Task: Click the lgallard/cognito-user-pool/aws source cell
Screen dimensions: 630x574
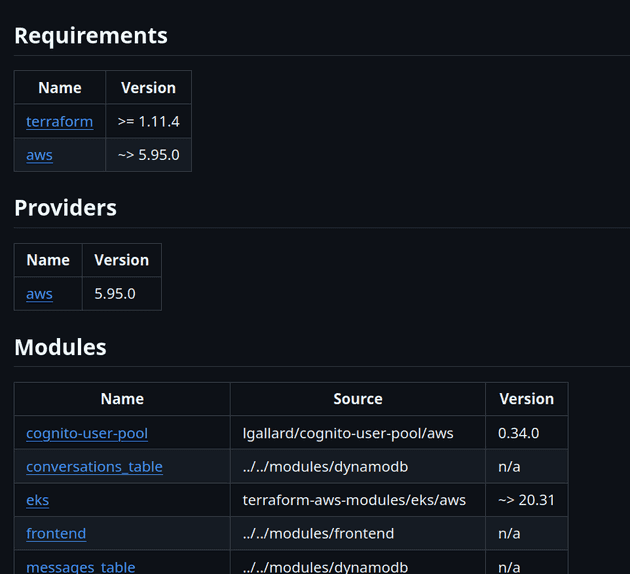Action: pyautogui.click(x=348, y=433)
